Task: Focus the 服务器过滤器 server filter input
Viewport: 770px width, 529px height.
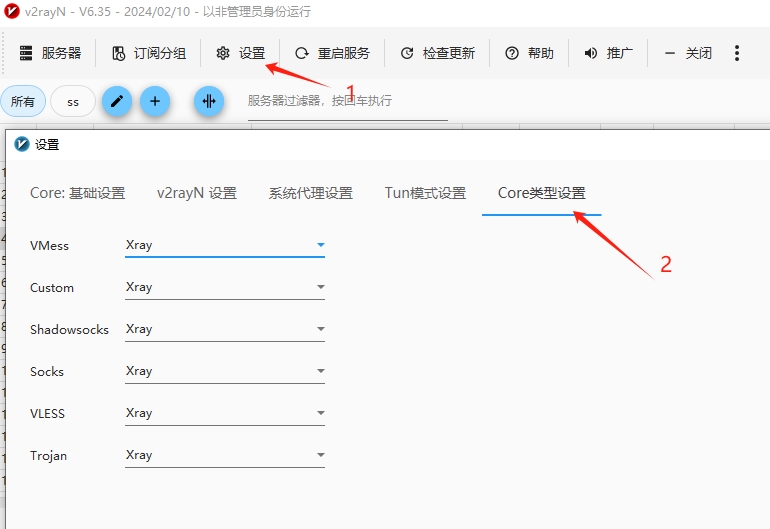Action: 348,101
